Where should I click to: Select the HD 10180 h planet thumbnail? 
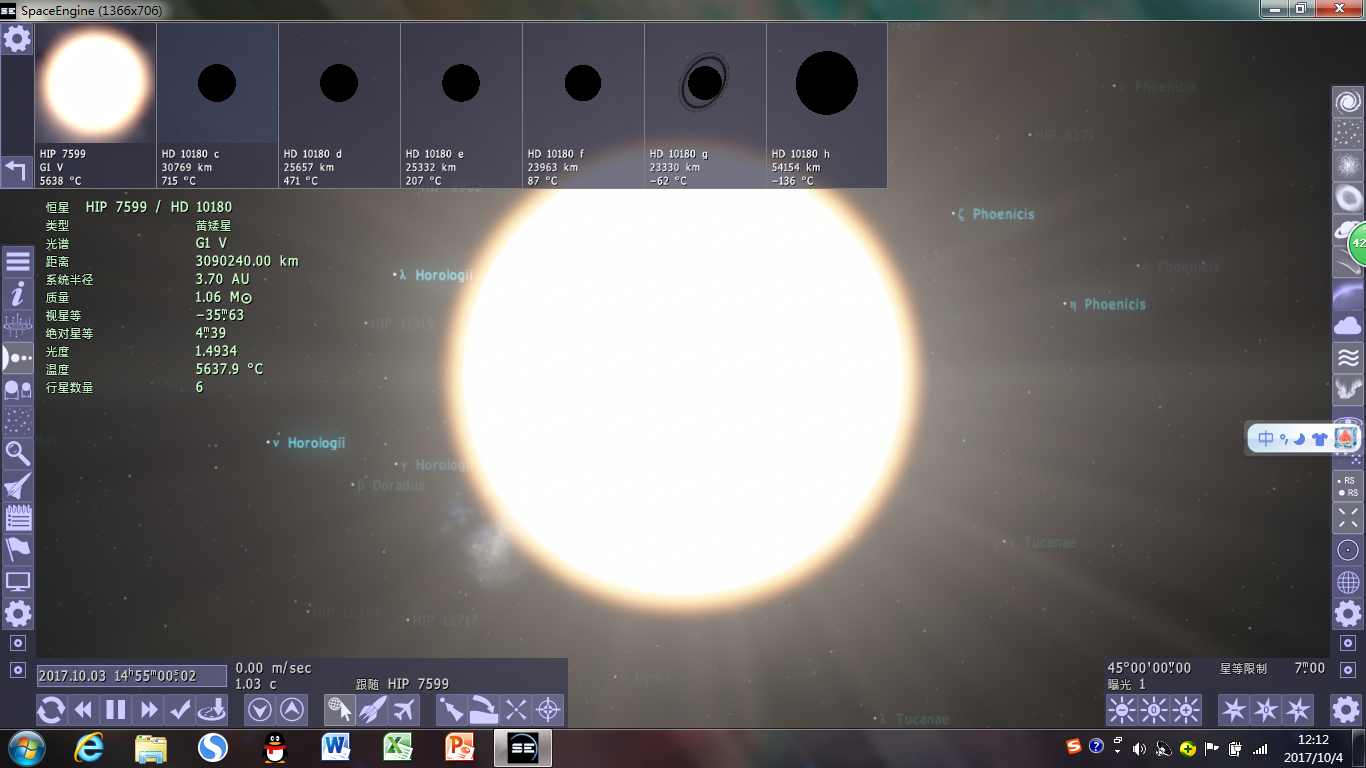(827, 105)
